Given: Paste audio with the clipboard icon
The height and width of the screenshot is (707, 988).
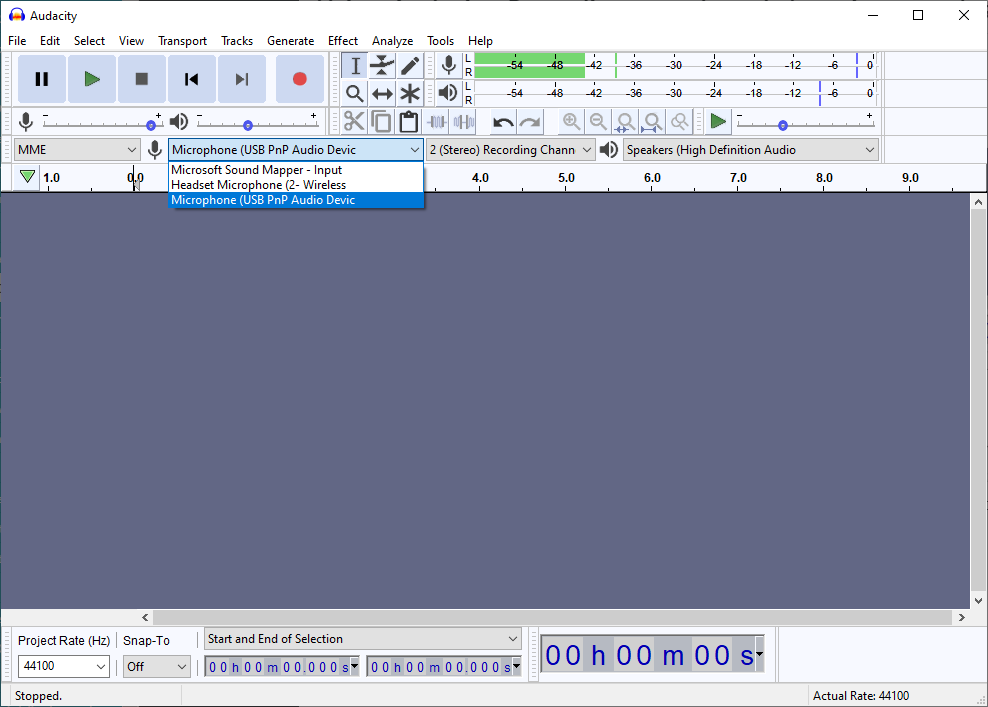Looking at the screenshot, I should (x=409, y=122).
